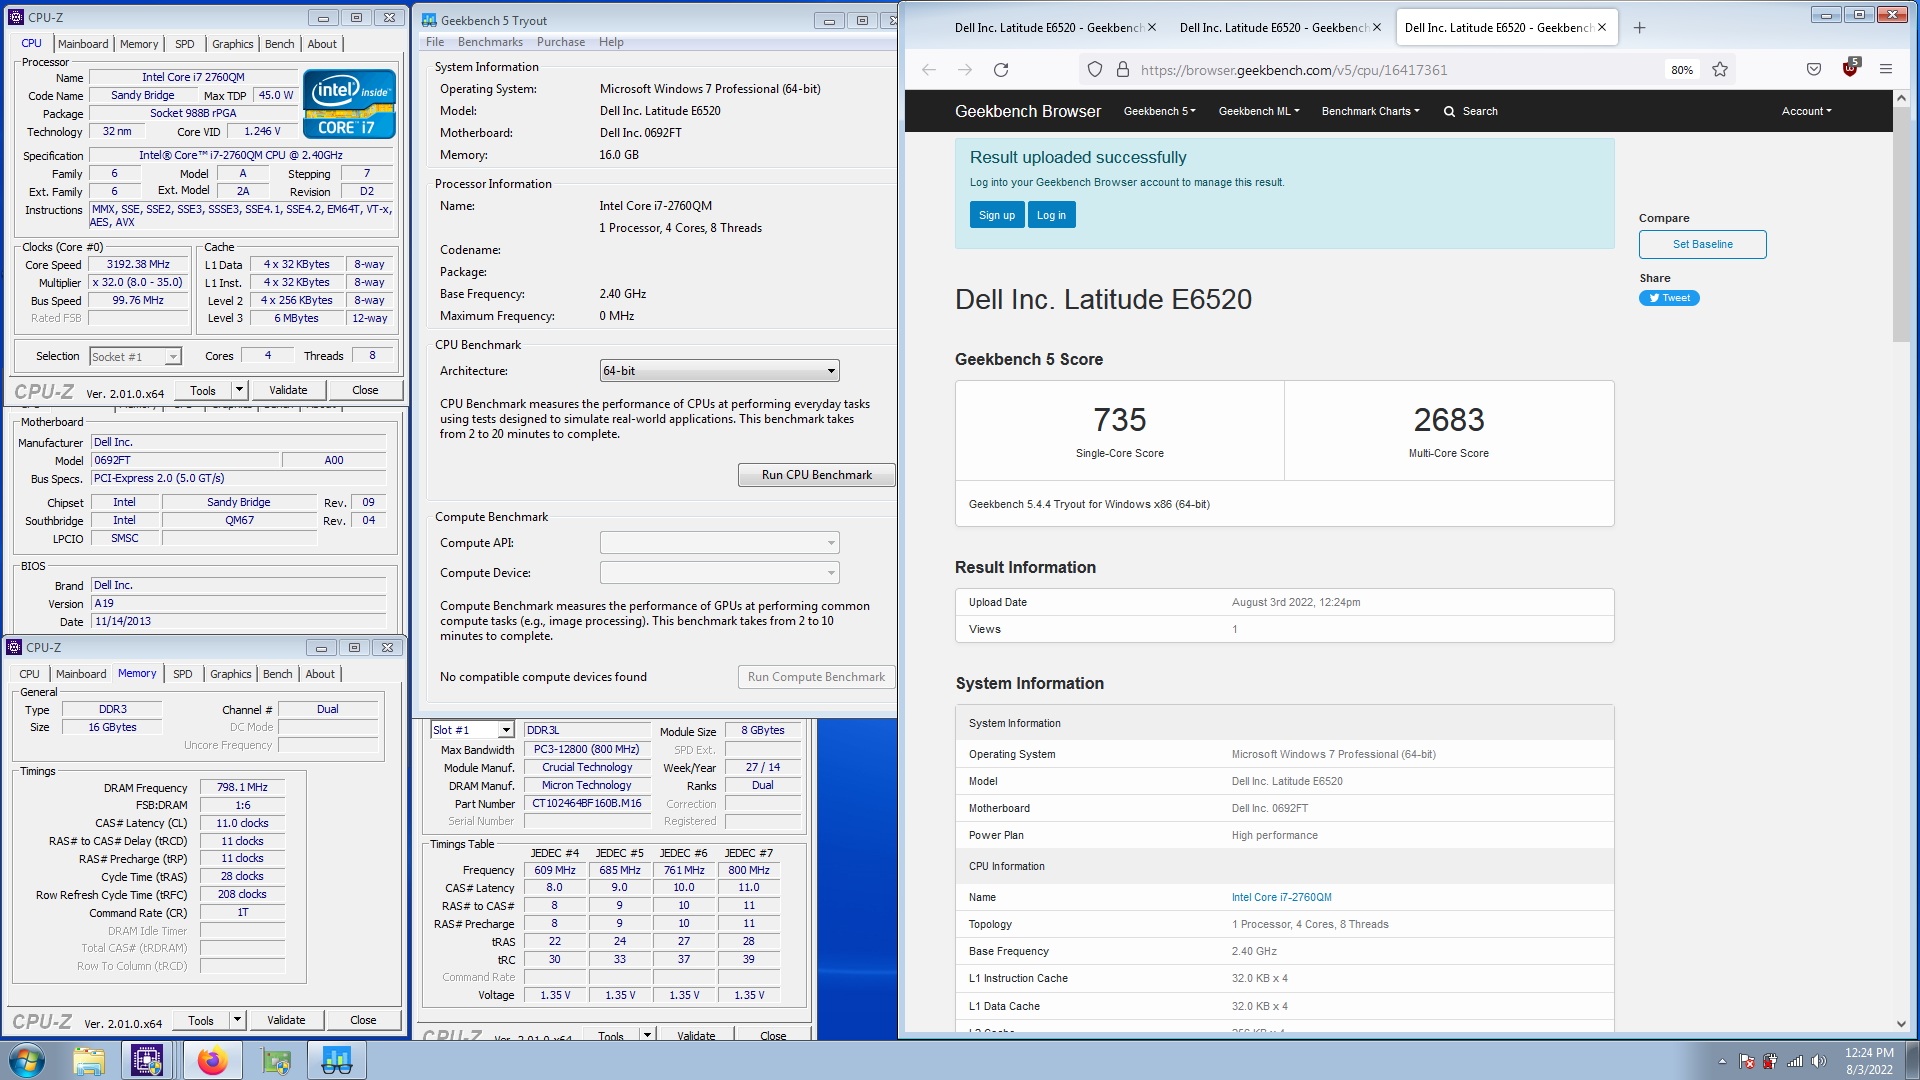Switch to Bench tab in top CPU-Z window

(279, 44)
